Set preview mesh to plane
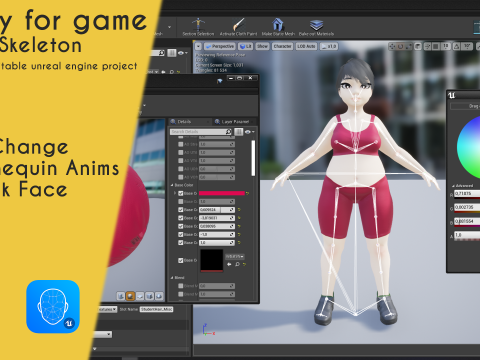Viewport: 480px width, 360px height. (140, 296)
